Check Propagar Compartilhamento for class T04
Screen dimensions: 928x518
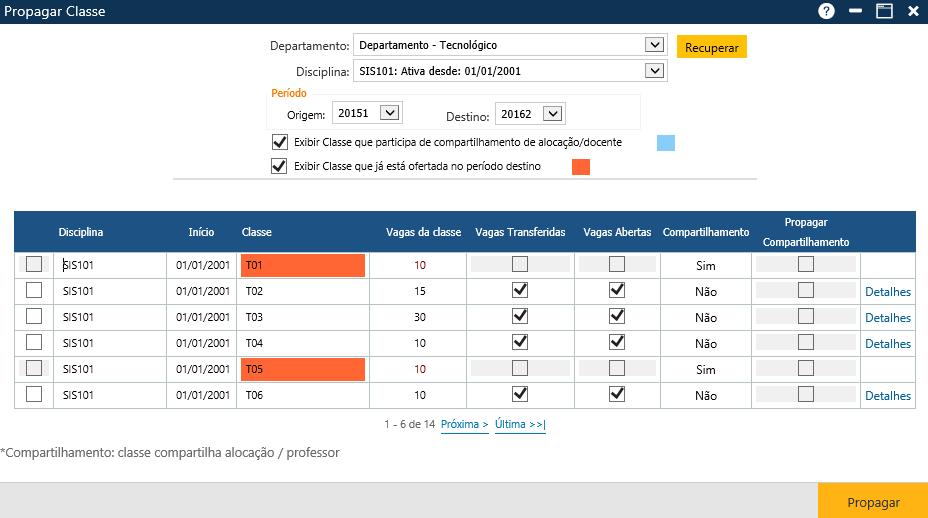[x=805, y=342]
